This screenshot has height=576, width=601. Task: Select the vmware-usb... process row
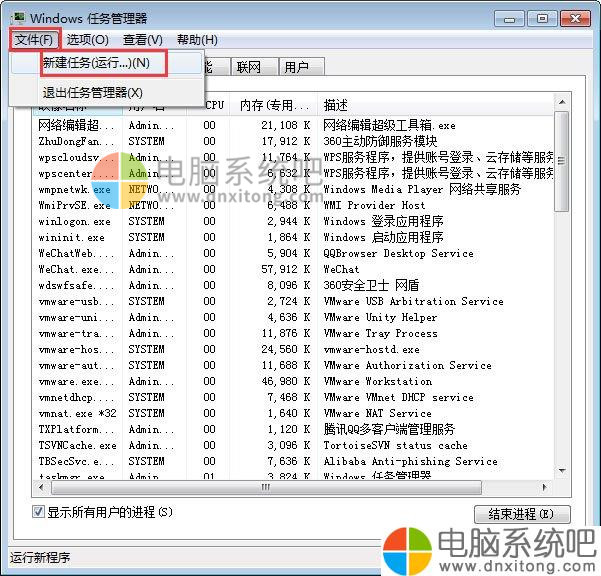293,302
